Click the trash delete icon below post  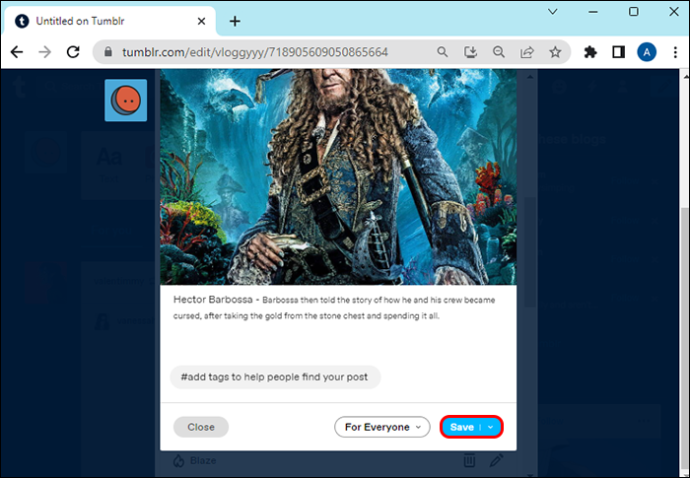[469, 460]
